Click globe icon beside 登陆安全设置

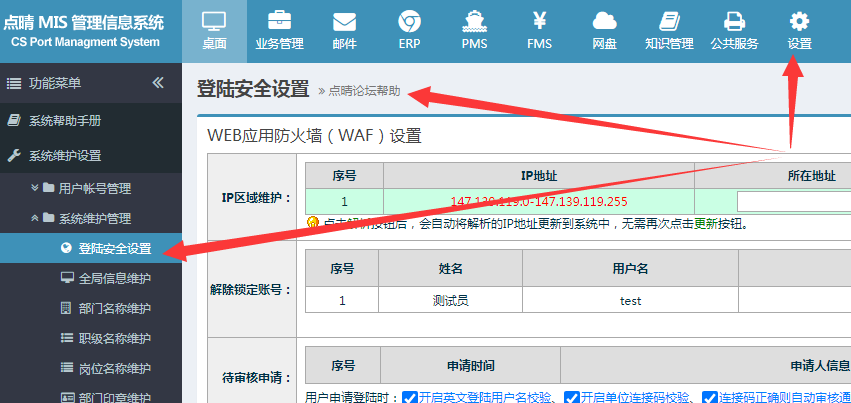pos(67,248)
